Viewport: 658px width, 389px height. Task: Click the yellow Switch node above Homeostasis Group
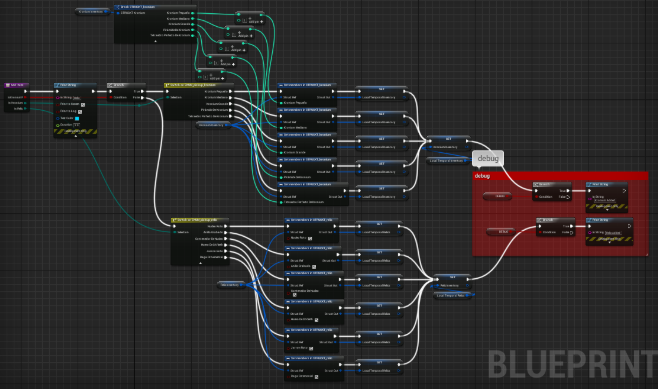coord(196,85)
